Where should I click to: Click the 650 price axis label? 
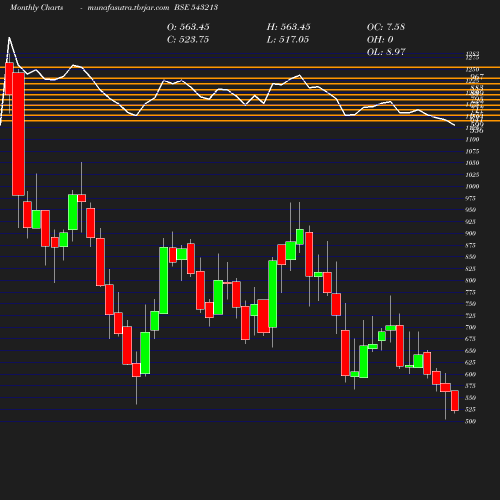click(471, 351)
